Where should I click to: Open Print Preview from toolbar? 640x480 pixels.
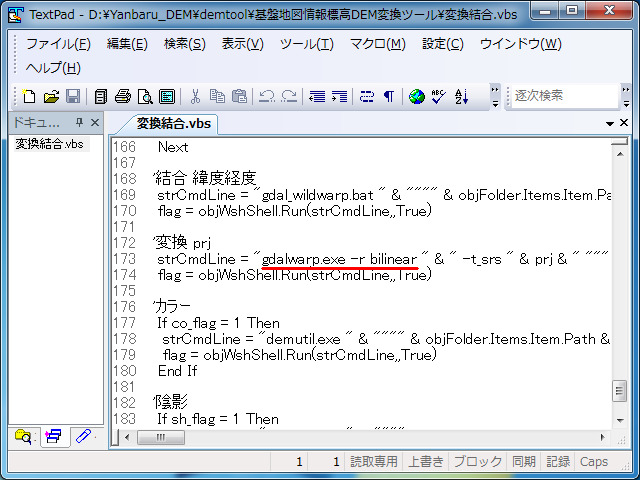[x=145, y=97]
